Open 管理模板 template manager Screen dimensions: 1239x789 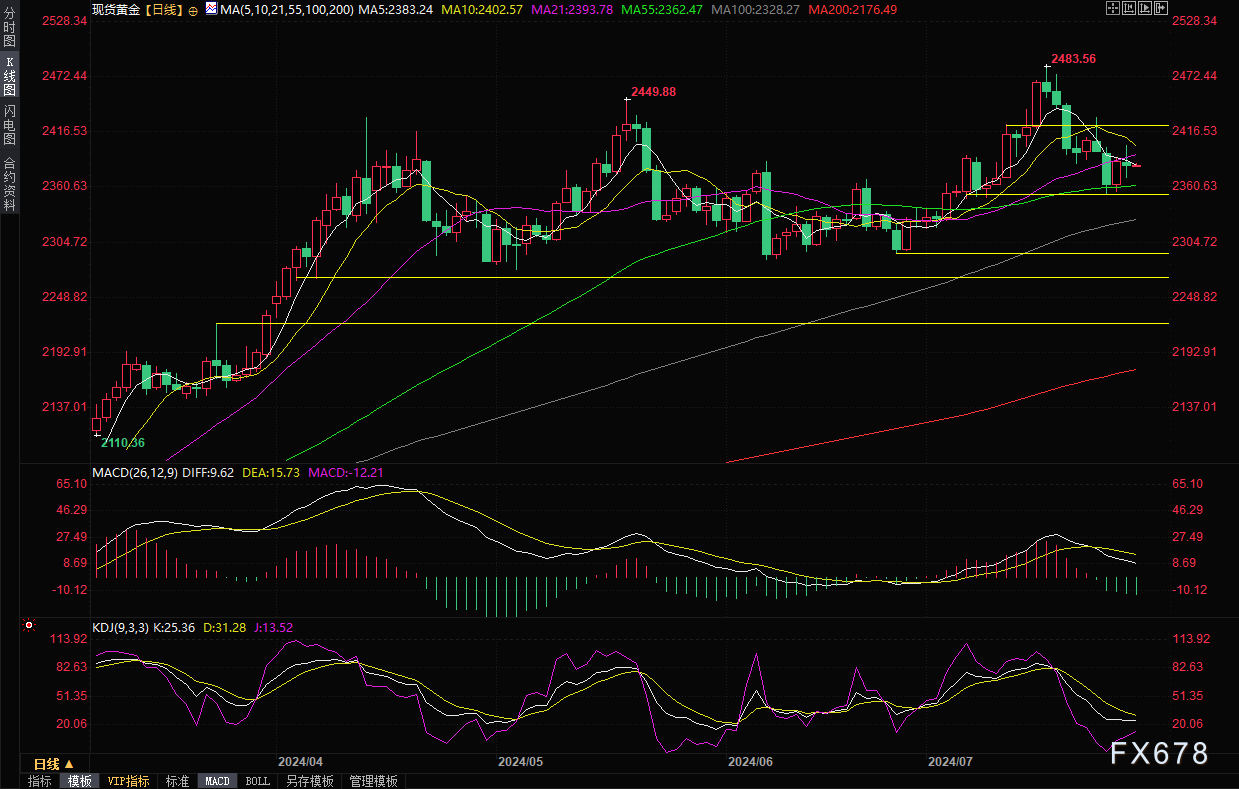[373, 781]
